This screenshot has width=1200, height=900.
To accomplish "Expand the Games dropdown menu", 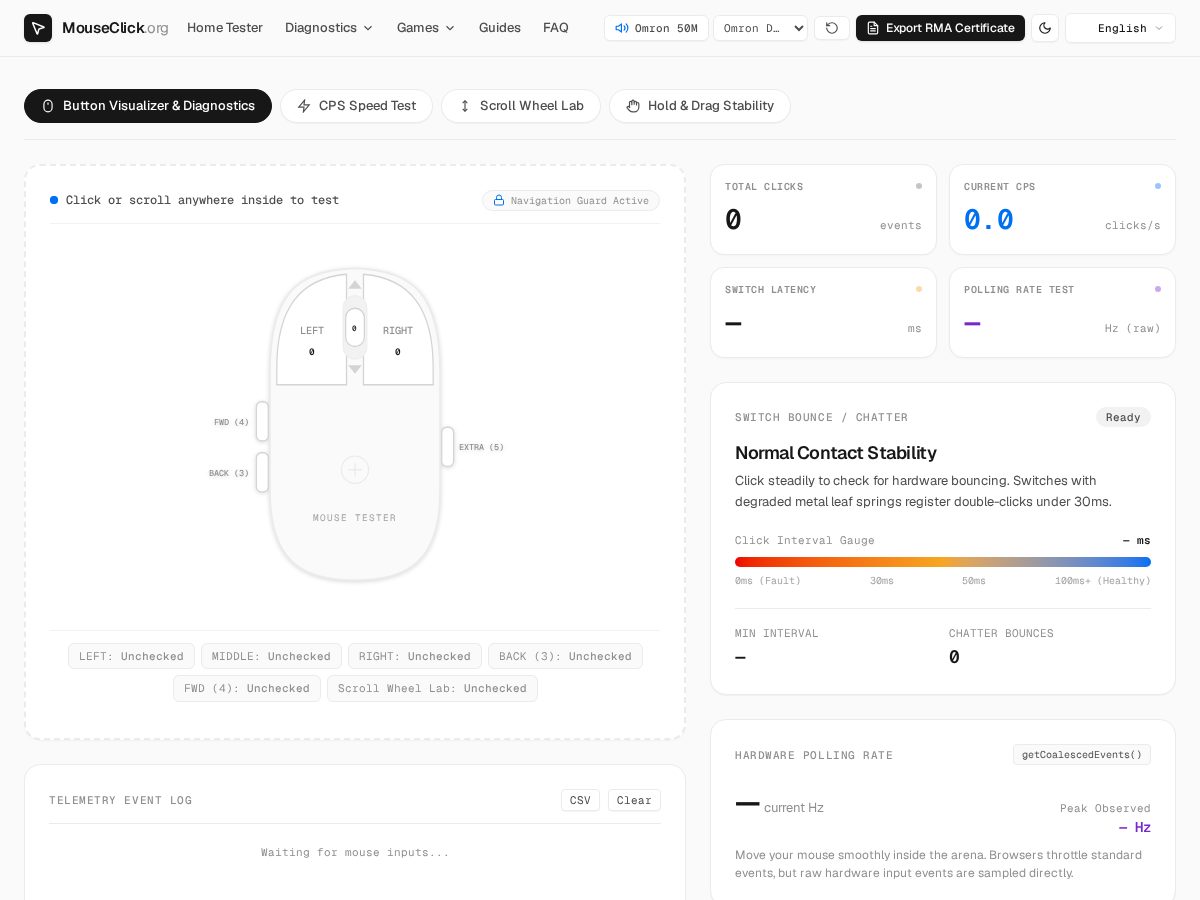I will coord(426,28).
